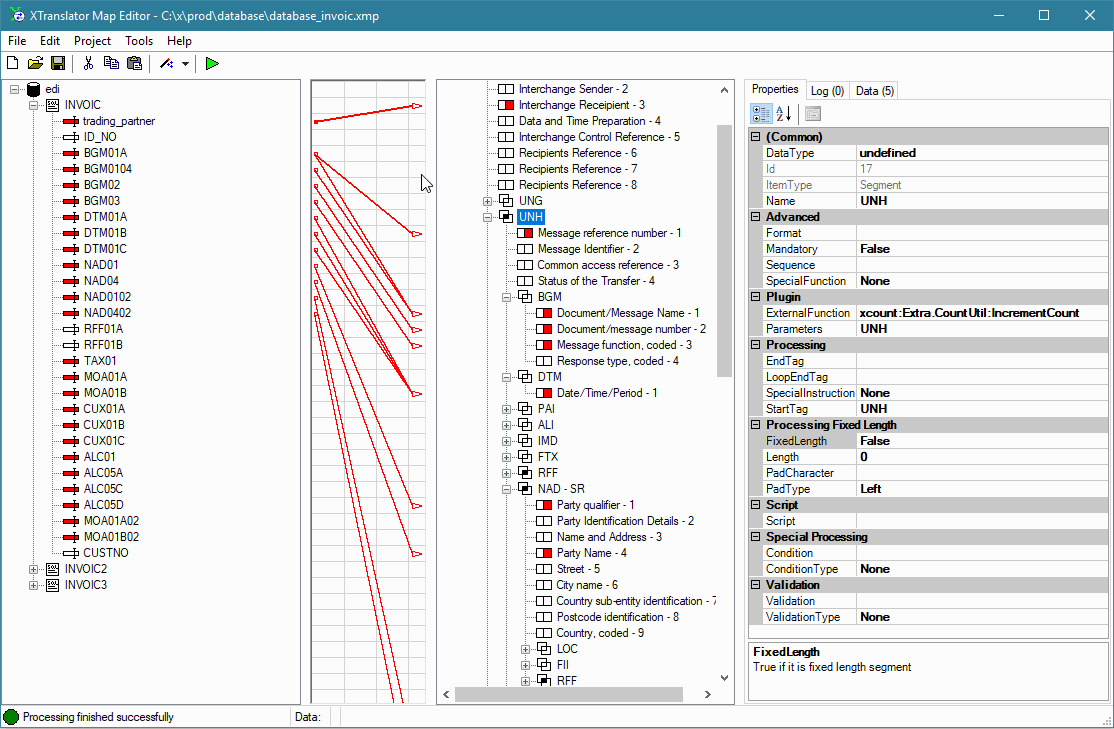
Task: Click the Message reference number element icon
Action: point(525,233)
